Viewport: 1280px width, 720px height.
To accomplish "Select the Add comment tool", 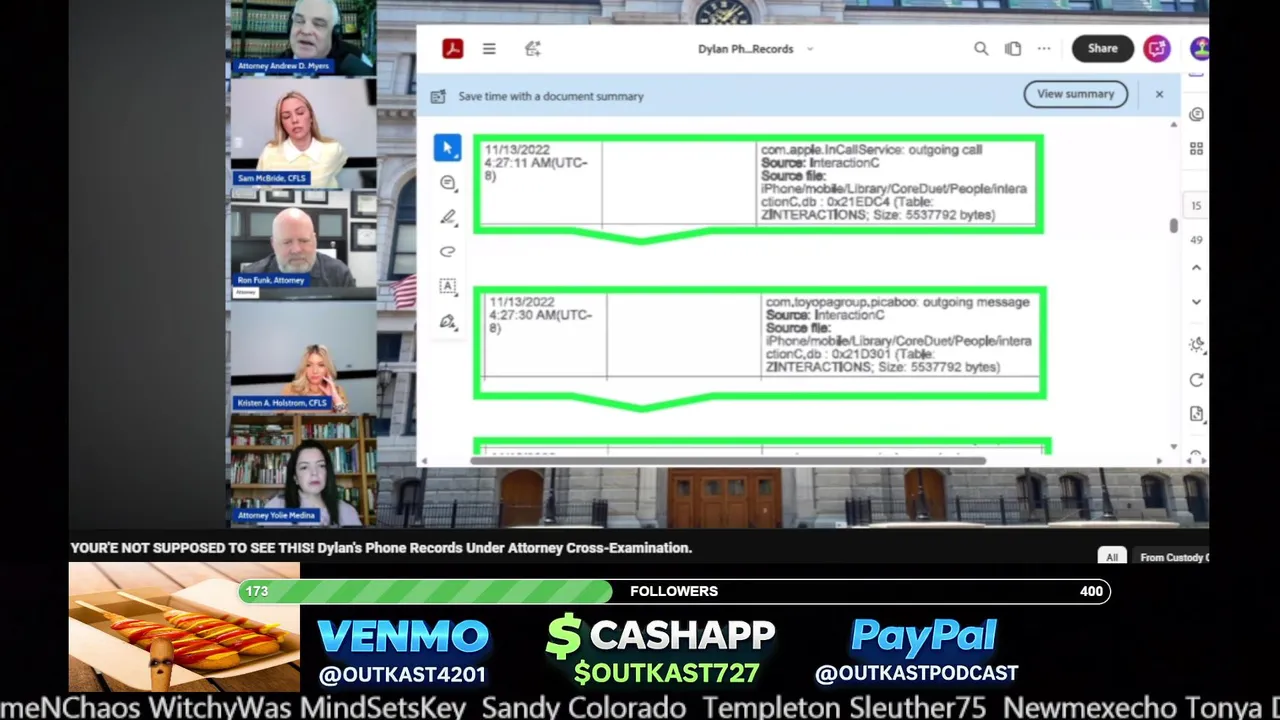I will (x=447, y=183).
